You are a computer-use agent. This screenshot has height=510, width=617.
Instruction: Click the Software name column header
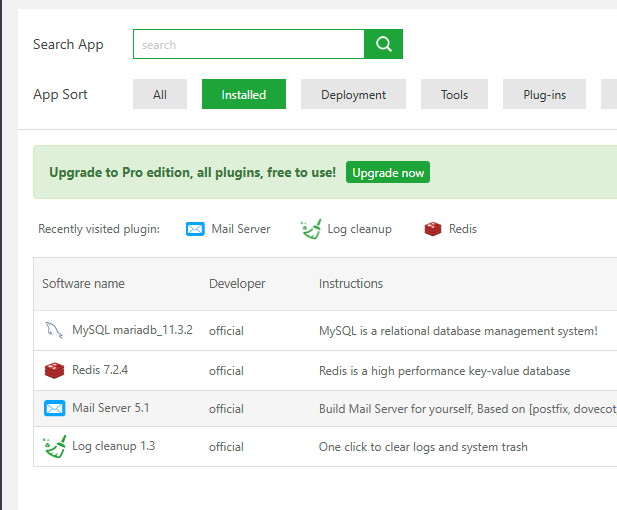83,284
